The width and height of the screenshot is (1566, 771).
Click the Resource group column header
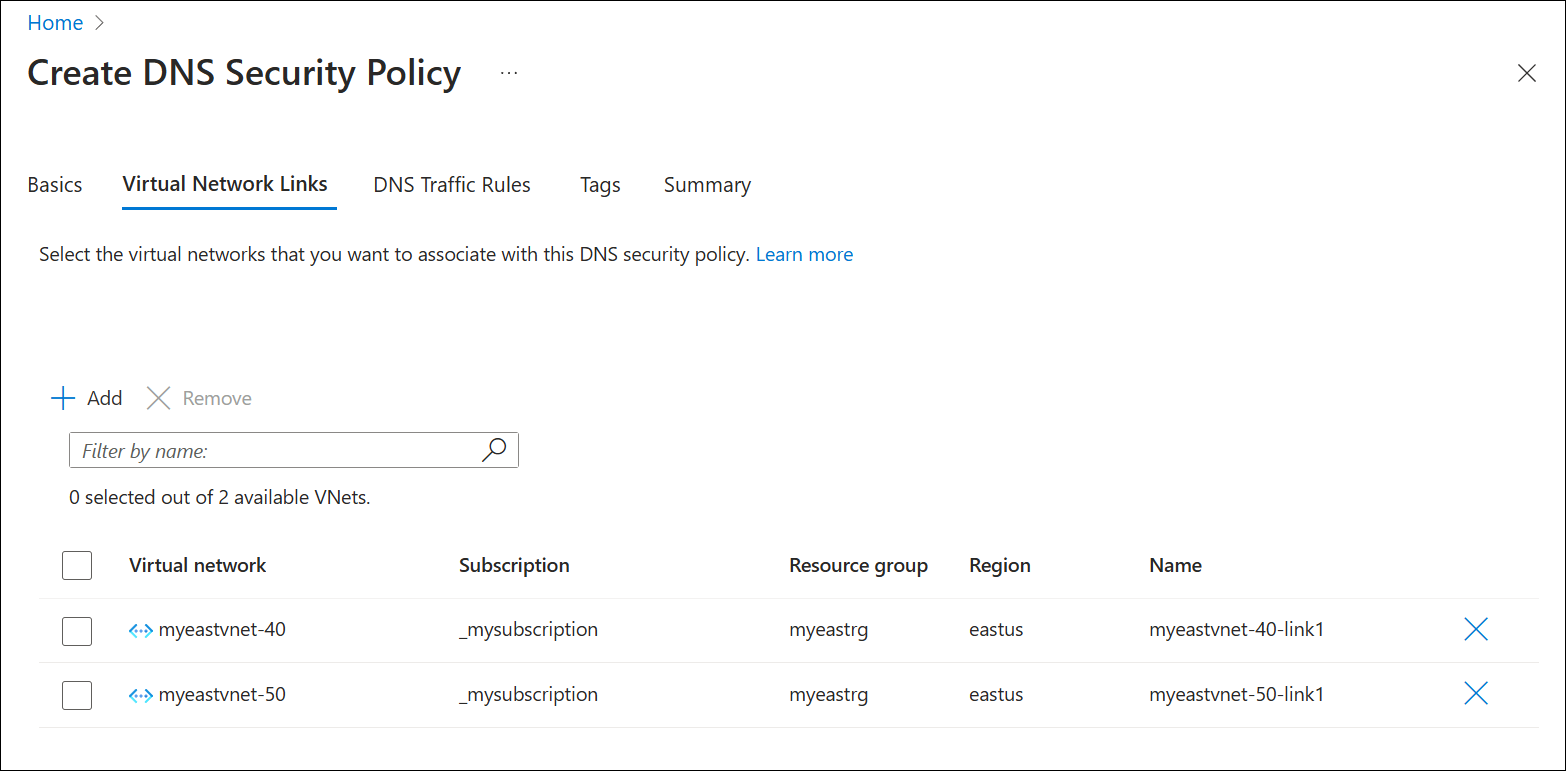[858, 565]
